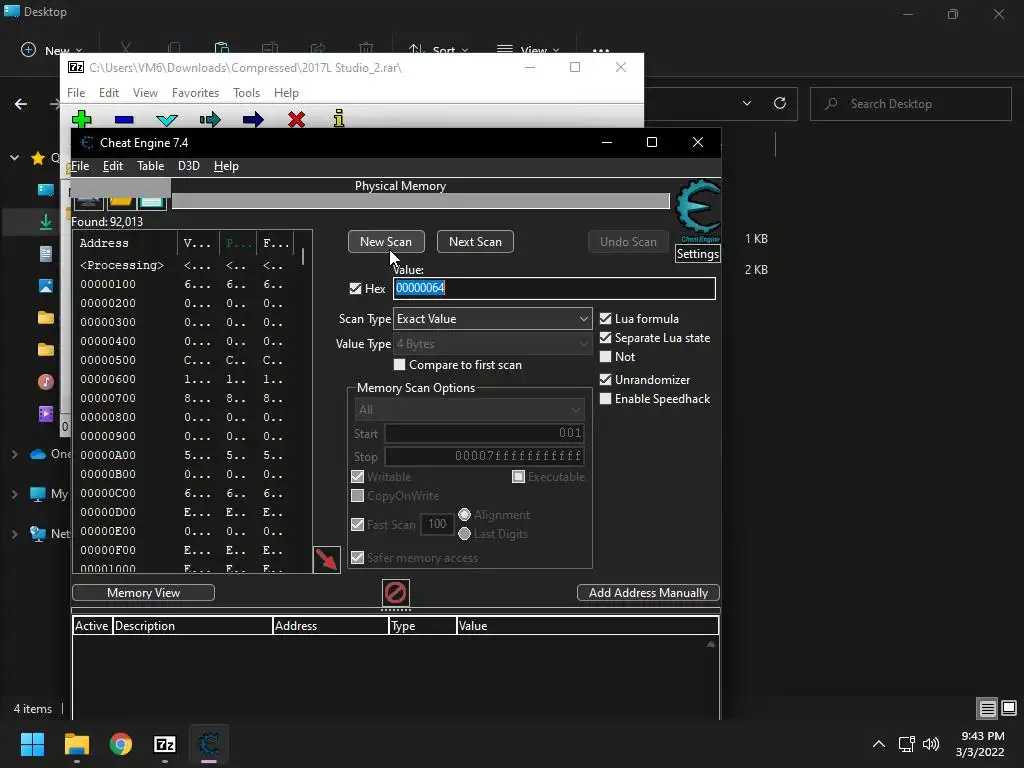
Task: Toggle the Writable checkbox
Action: (x=357, y=477)
